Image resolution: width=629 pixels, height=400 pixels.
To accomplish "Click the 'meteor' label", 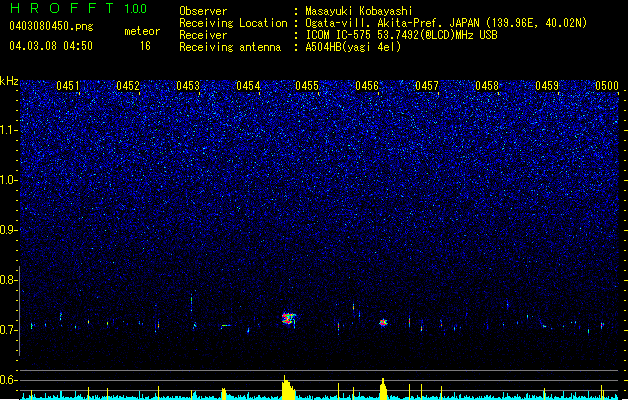I will 142,31.
